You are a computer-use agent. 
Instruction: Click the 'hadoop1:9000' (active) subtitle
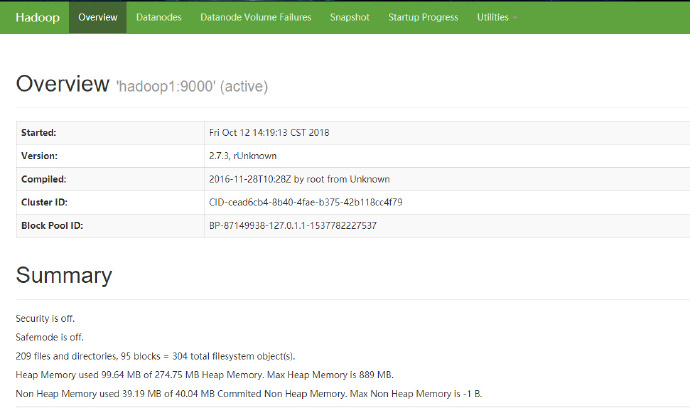192,86
